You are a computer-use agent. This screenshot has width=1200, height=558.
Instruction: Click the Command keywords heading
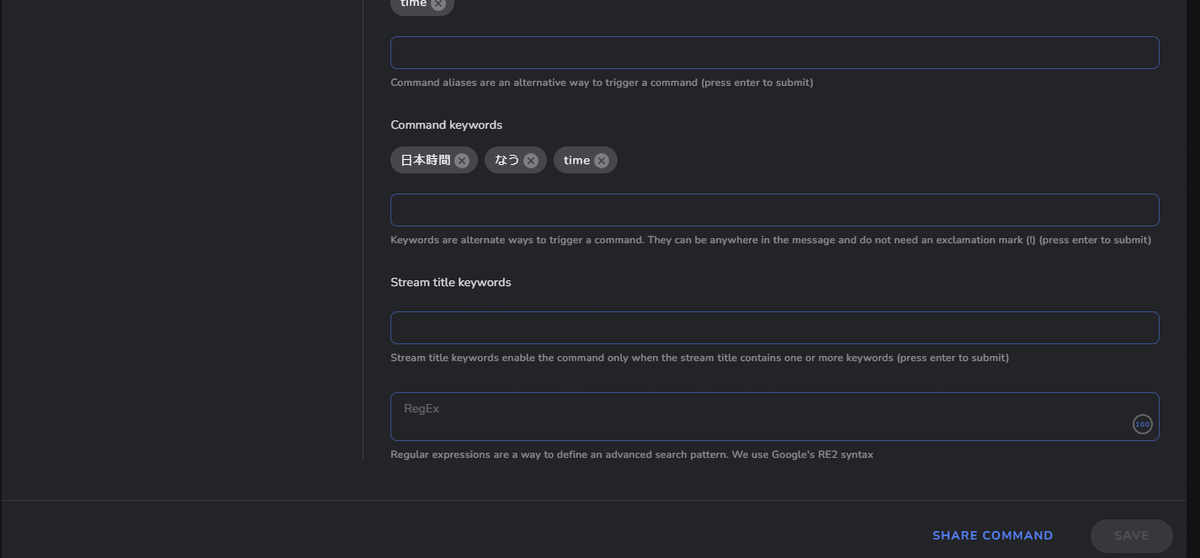(x=446, y=125)
